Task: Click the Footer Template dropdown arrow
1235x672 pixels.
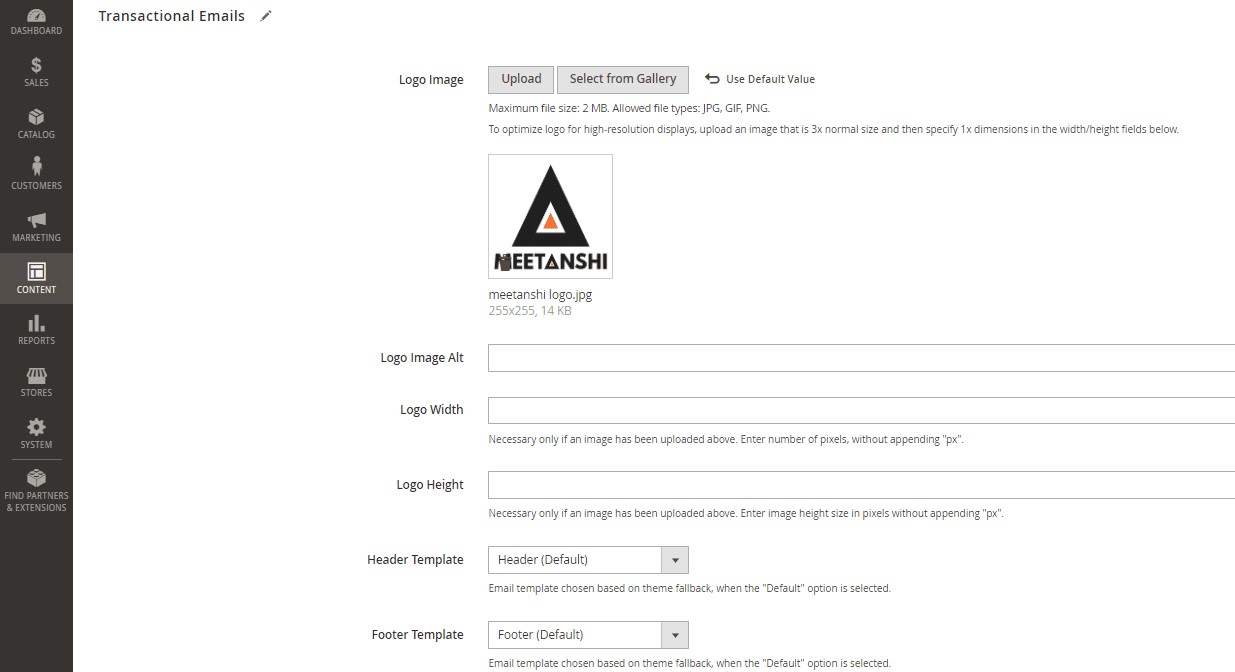Action: point(675,635)
